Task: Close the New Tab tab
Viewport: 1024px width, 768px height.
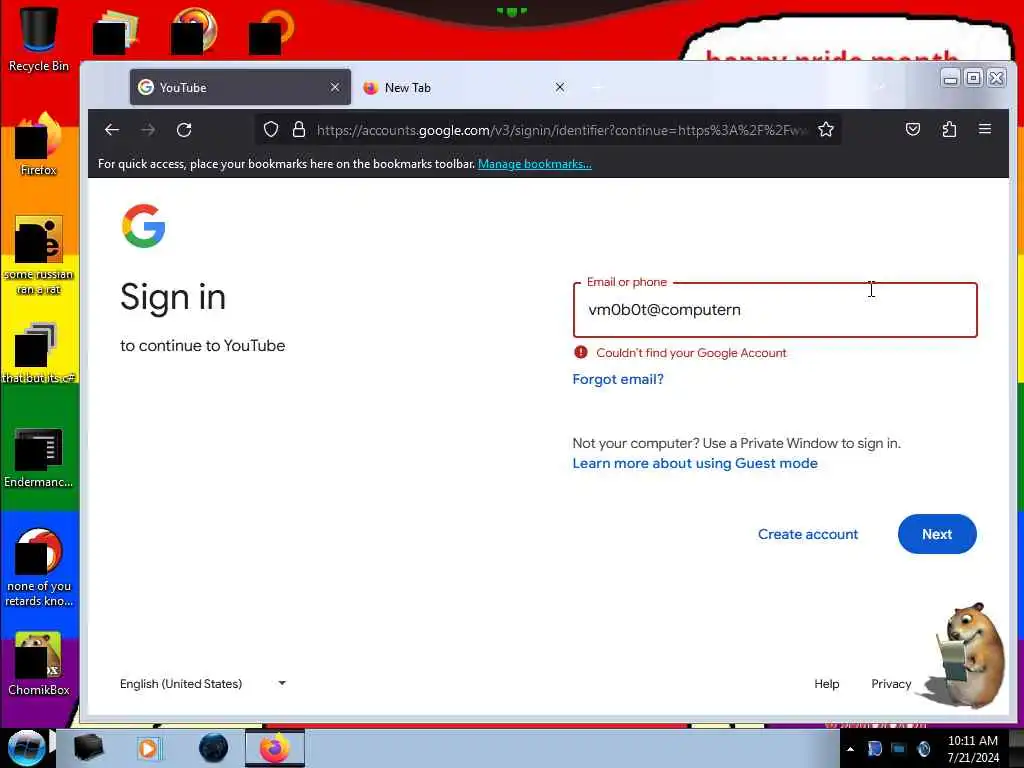Action: click(x=560, y=87)
